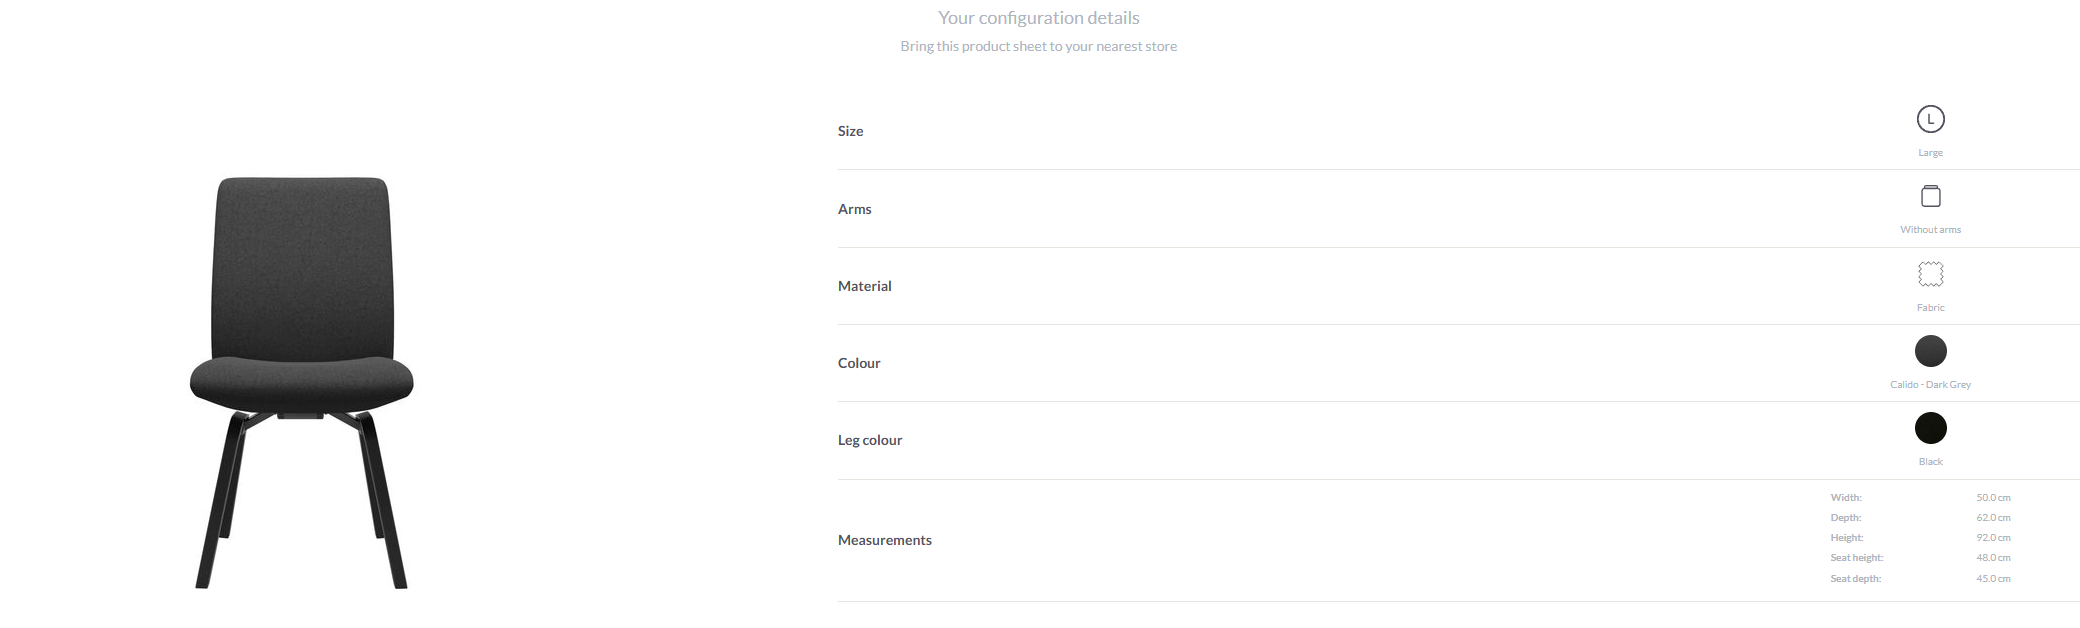This screenshot has height=628, width=2080.
Task: Pick the Black leg colour swatch
Action: [1930, 428]
